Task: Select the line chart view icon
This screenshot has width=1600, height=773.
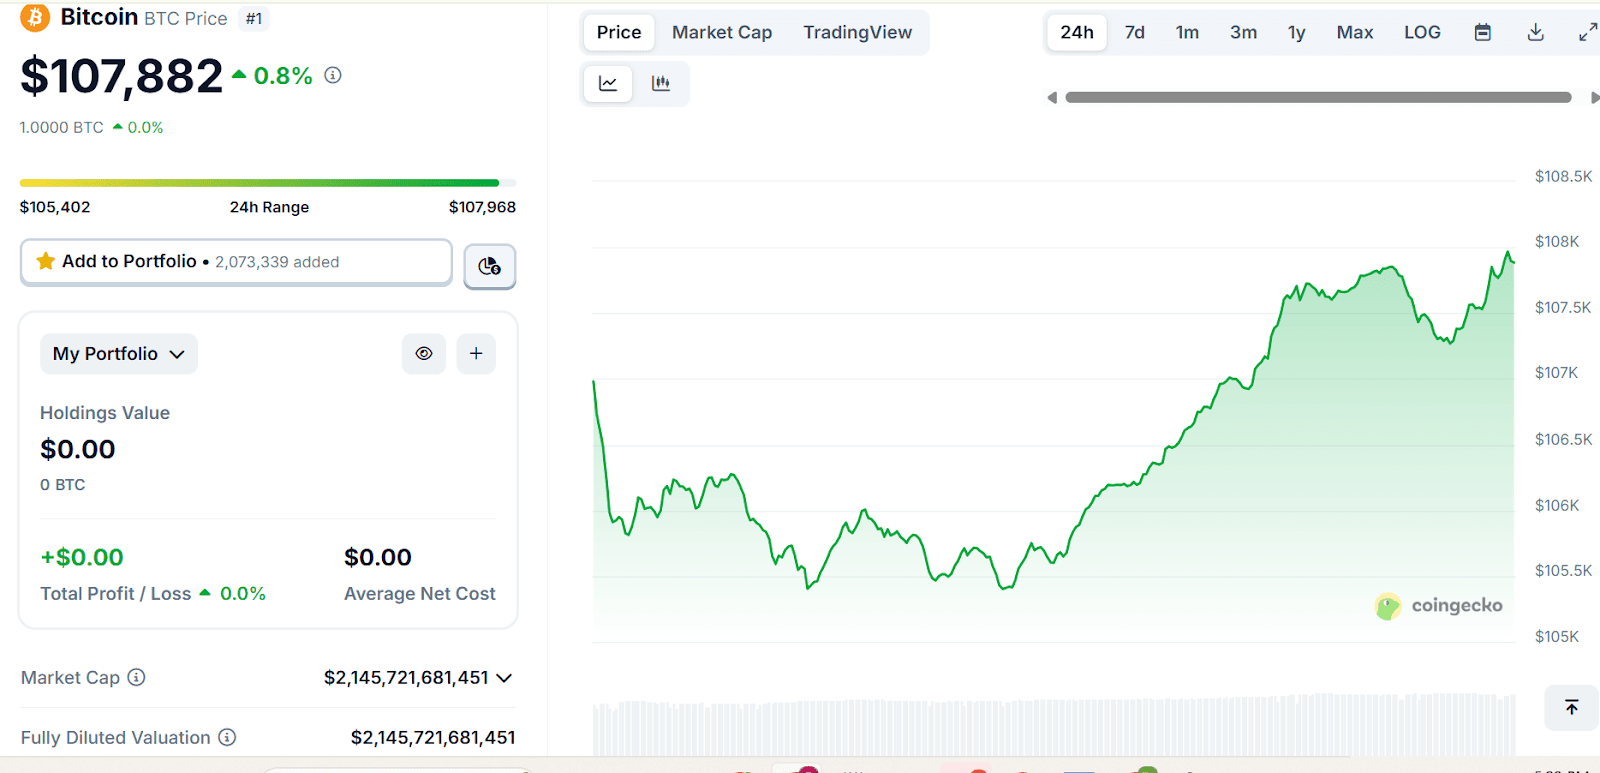Action: coord(608,83)
